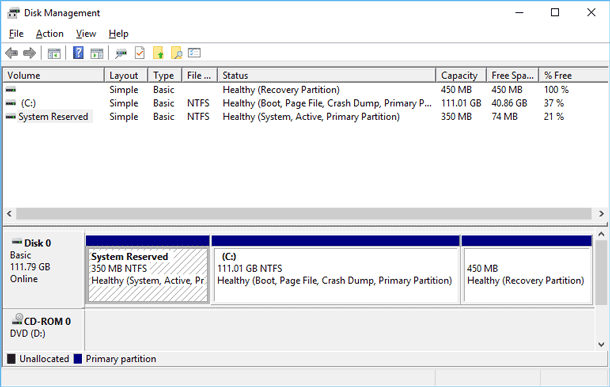Toggle the Show/Hide Action Pane icon
Image resolution: width=610 pixels, height=387 pixels.
[x=96, y=53]
